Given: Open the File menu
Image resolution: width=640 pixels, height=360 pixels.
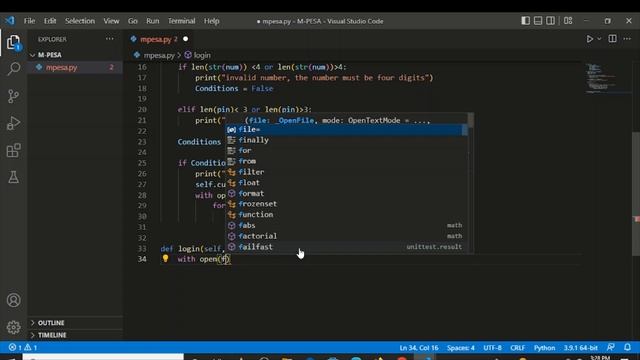Looking at the screenshot, I should (x=29, y=21).
